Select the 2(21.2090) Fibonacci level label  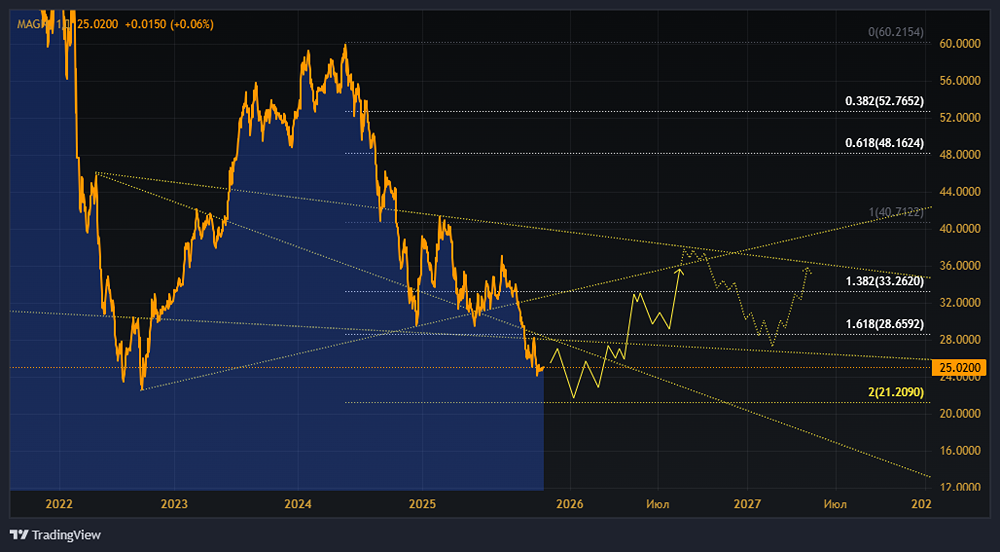[895, 392]
